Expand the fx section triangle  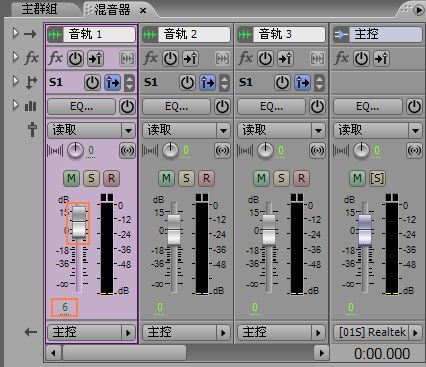click(15, 57)
